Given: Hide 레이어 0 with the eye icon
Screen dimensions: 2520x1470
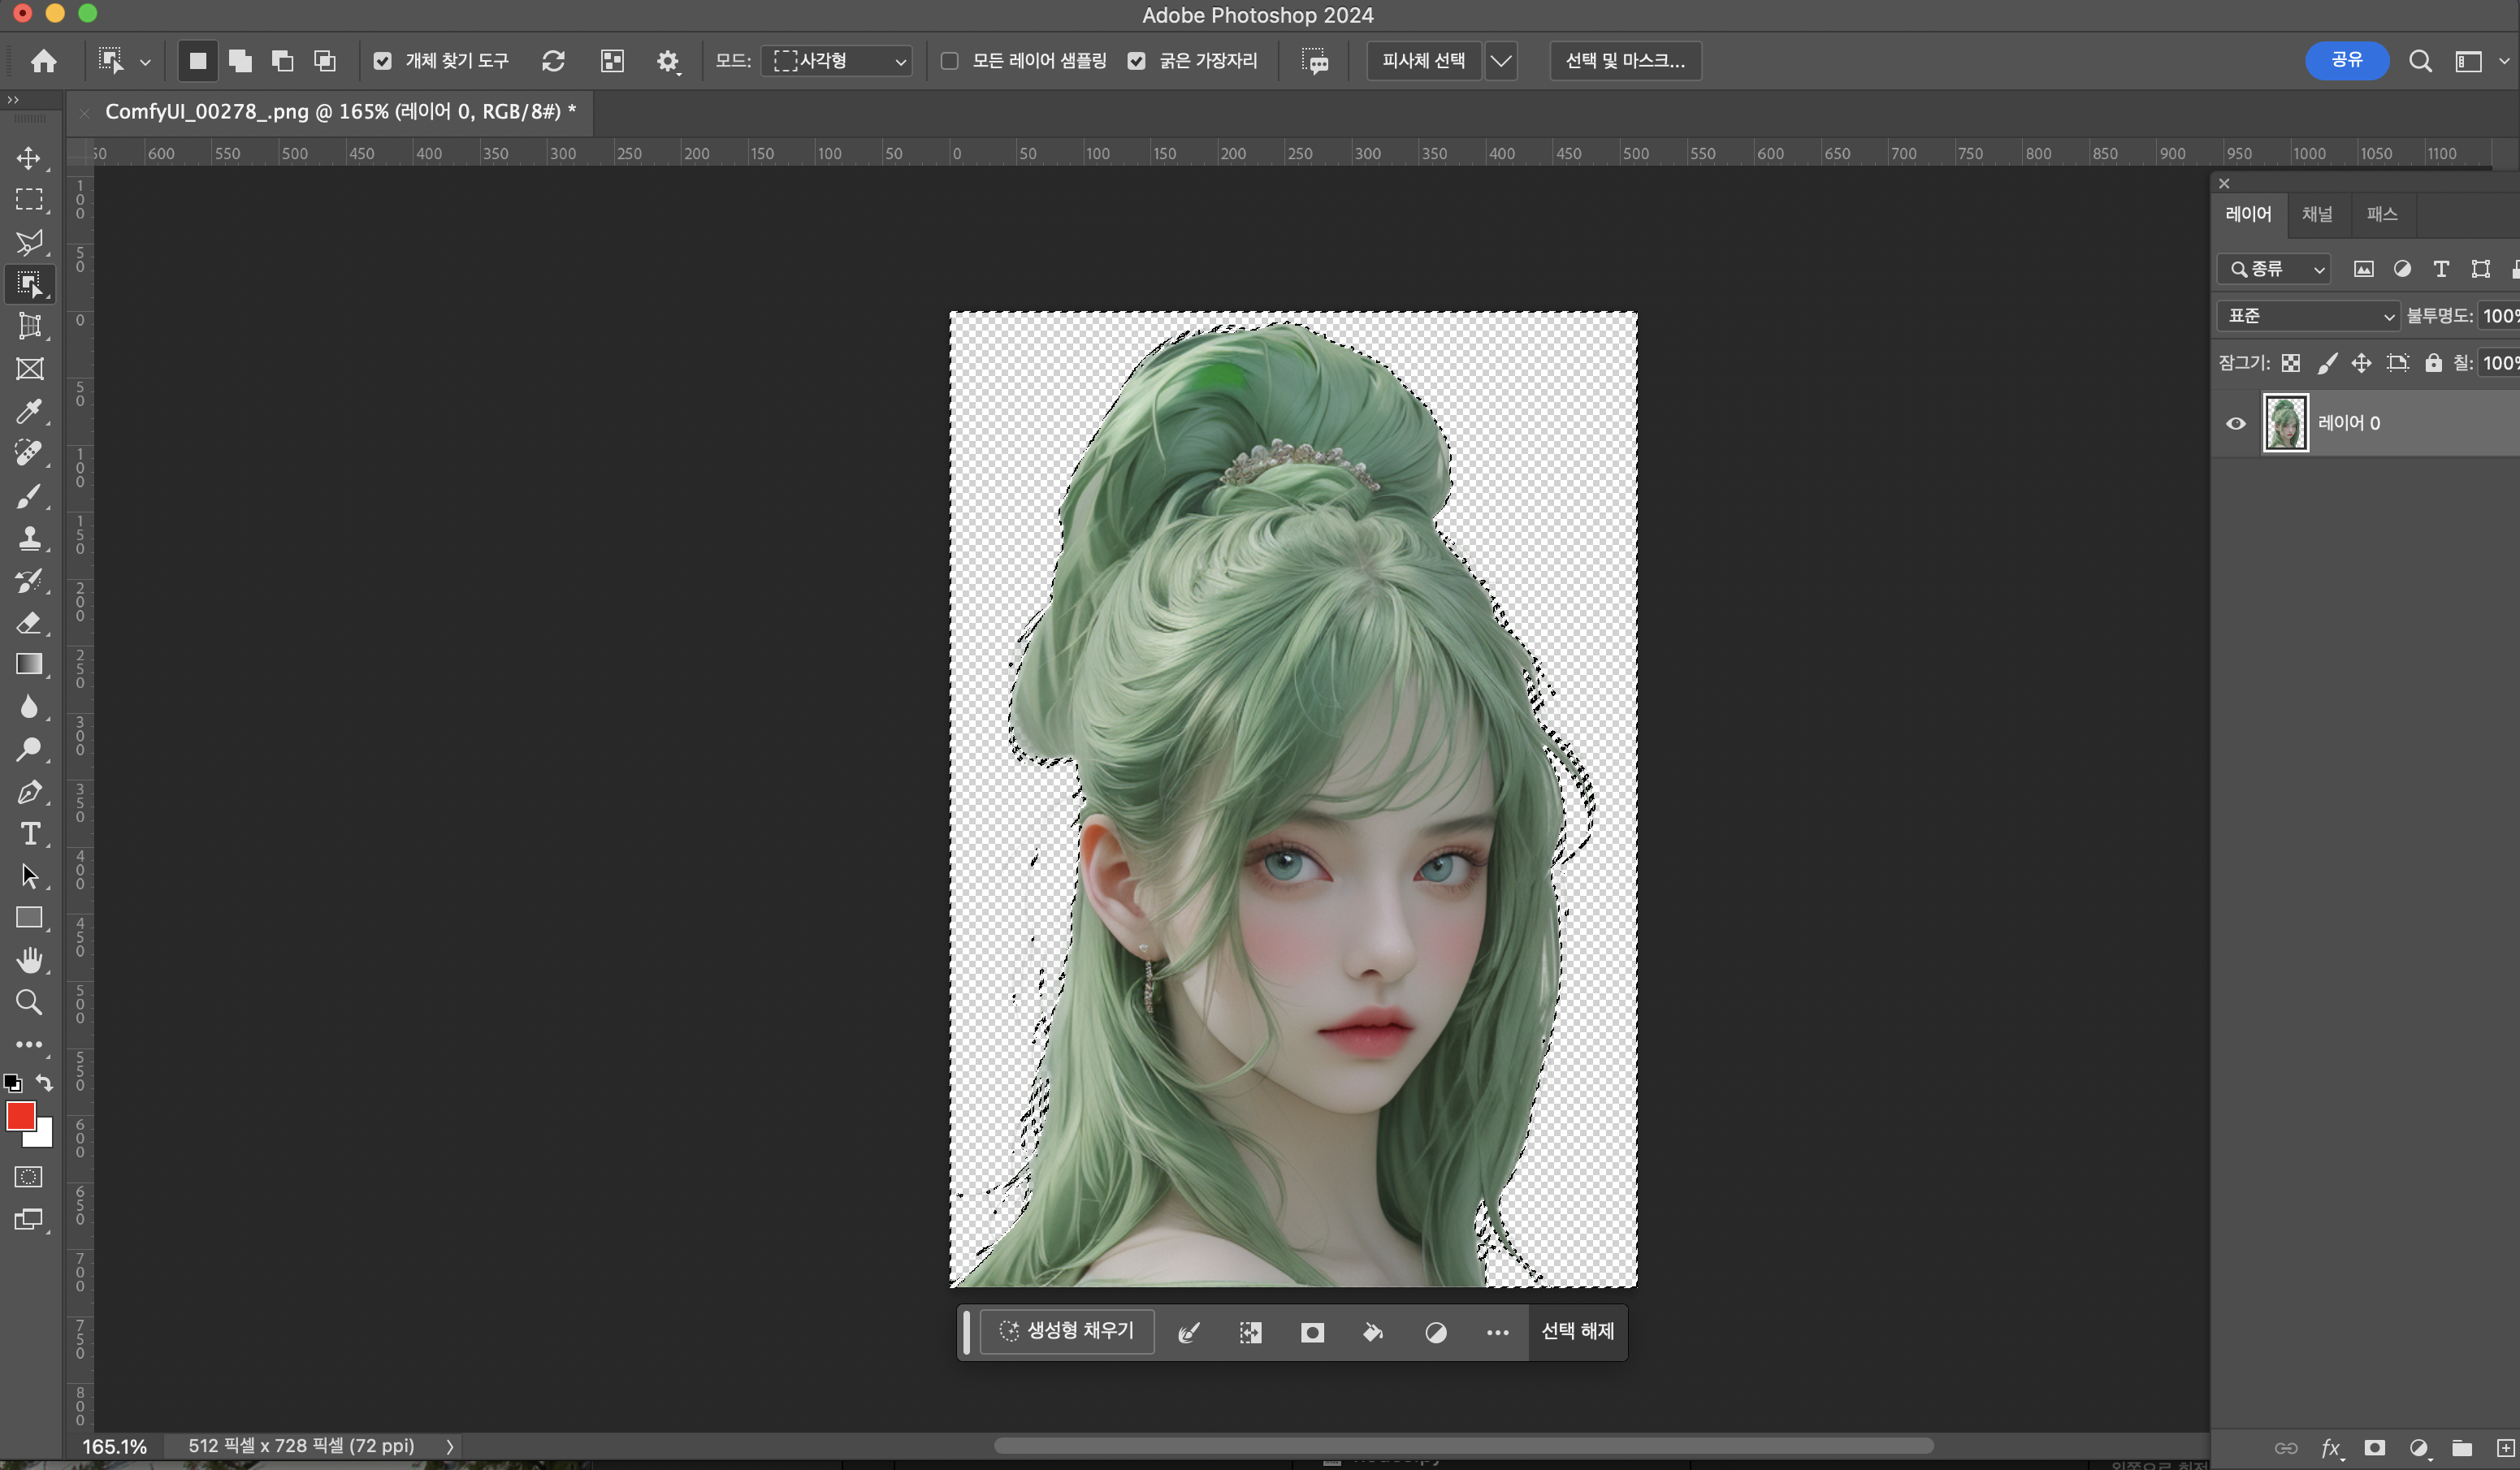Looking at the screenshot, I should [x=2236, y=423].
